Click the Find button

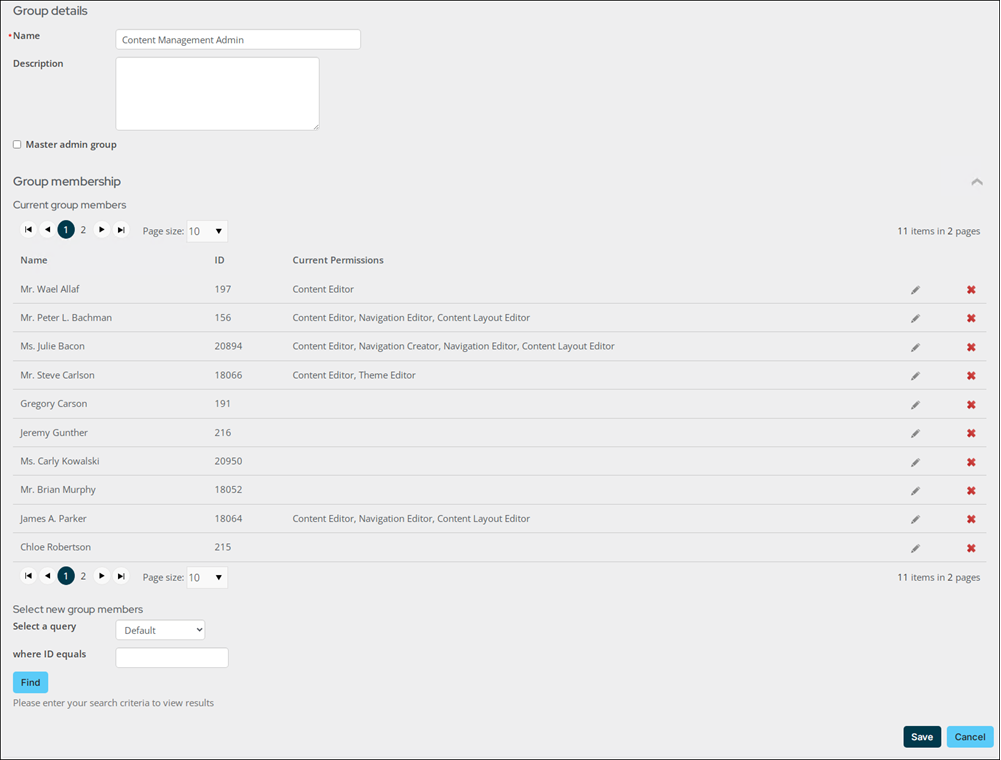pos(31,682)
